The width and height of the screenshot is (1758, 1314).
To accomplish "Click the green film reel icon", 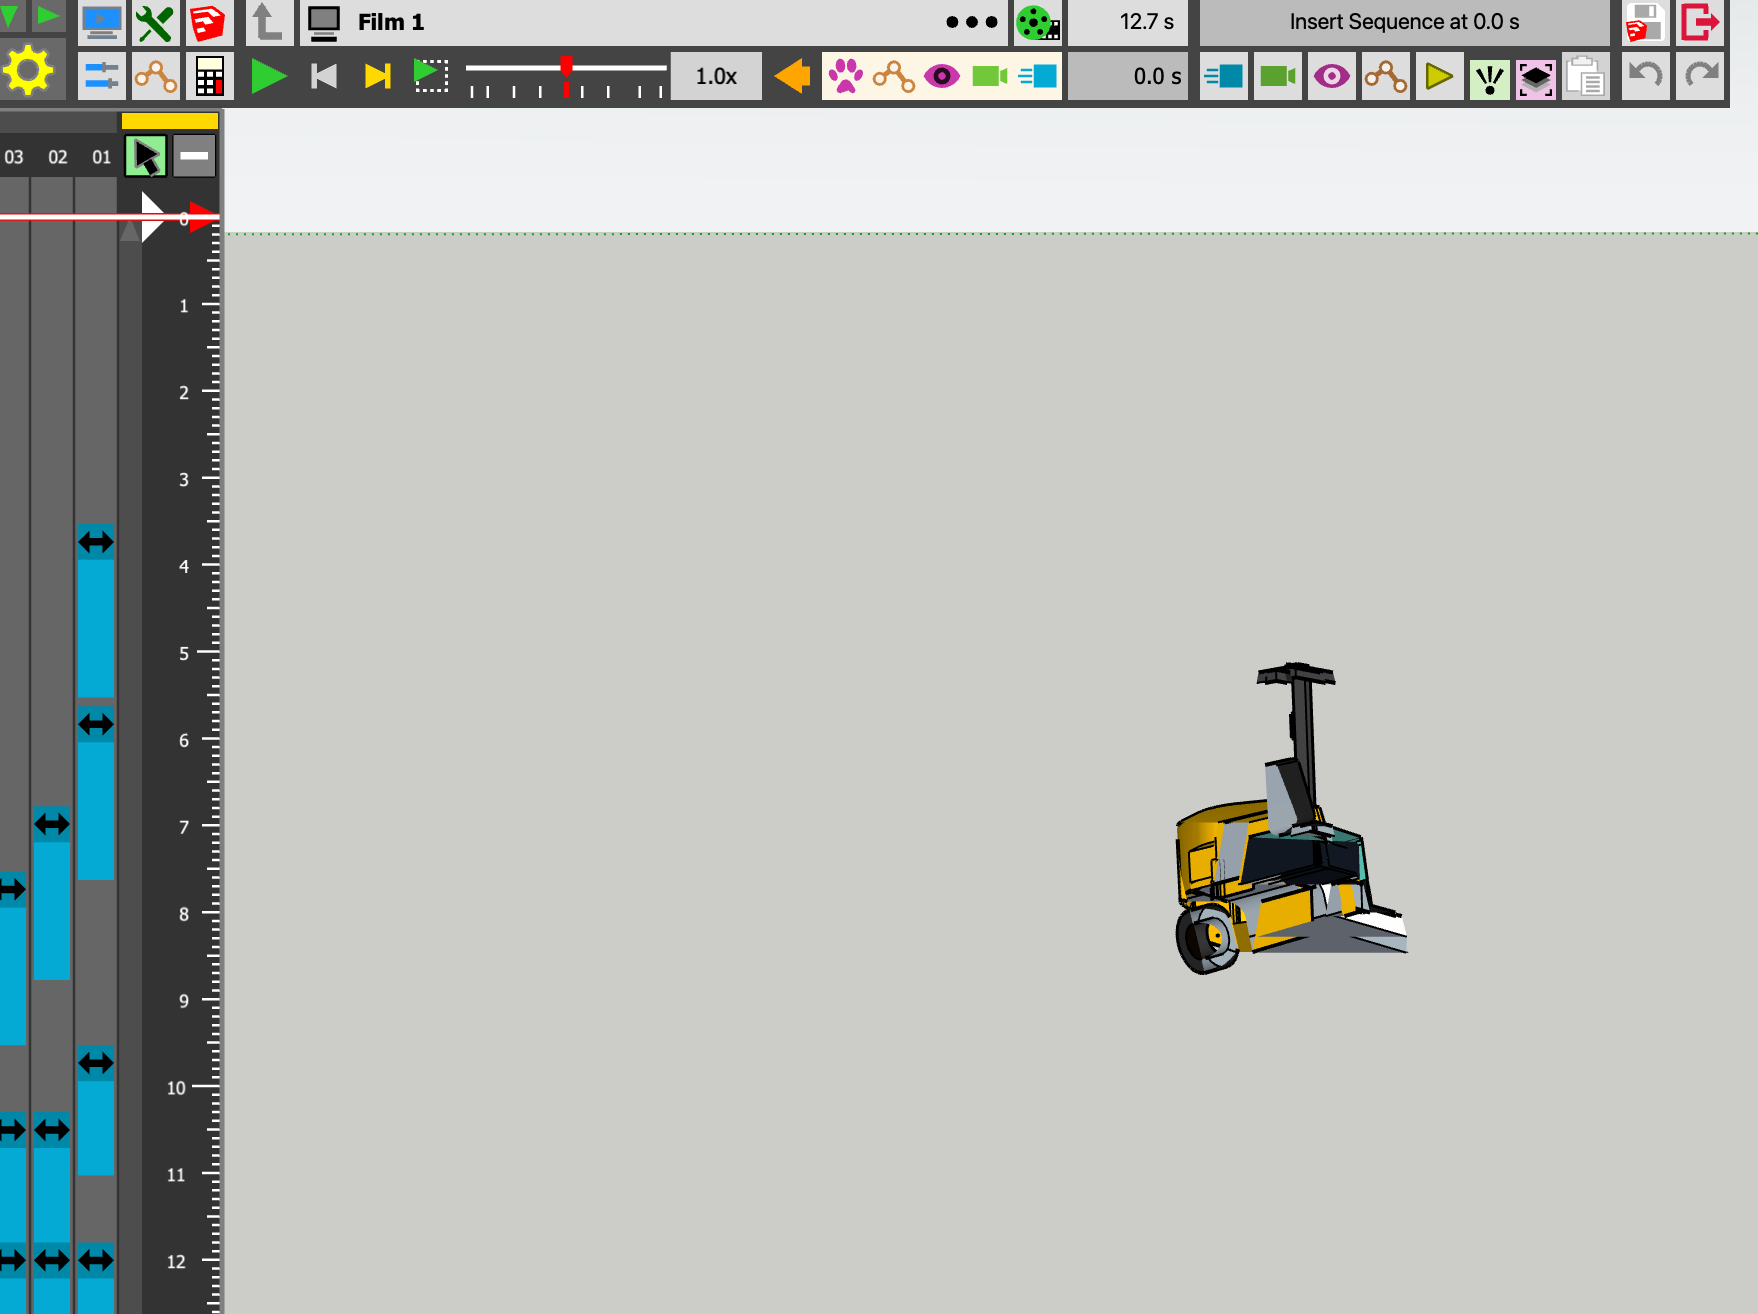I will coord(1037,23).
